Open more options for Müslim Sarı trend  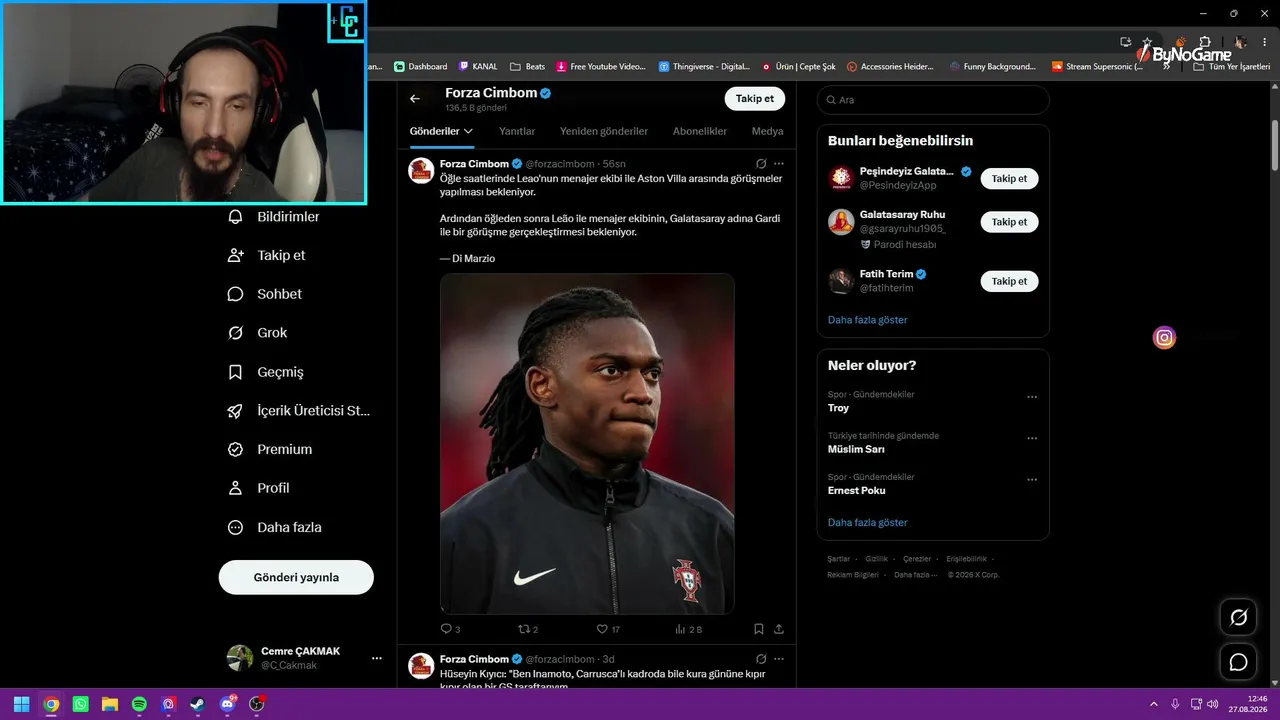click(1032, 438)
